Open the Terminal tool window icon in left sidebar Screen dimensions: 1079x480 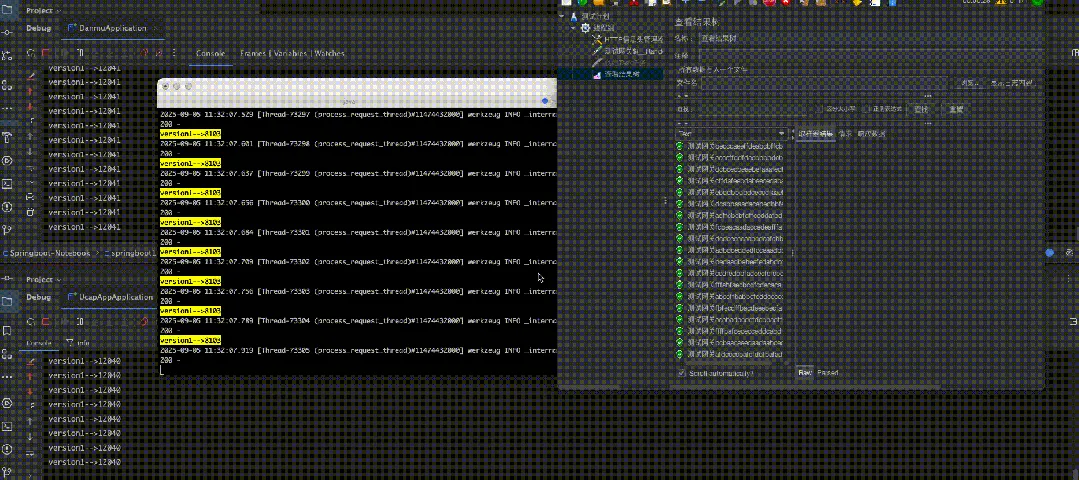coord(7,184)
